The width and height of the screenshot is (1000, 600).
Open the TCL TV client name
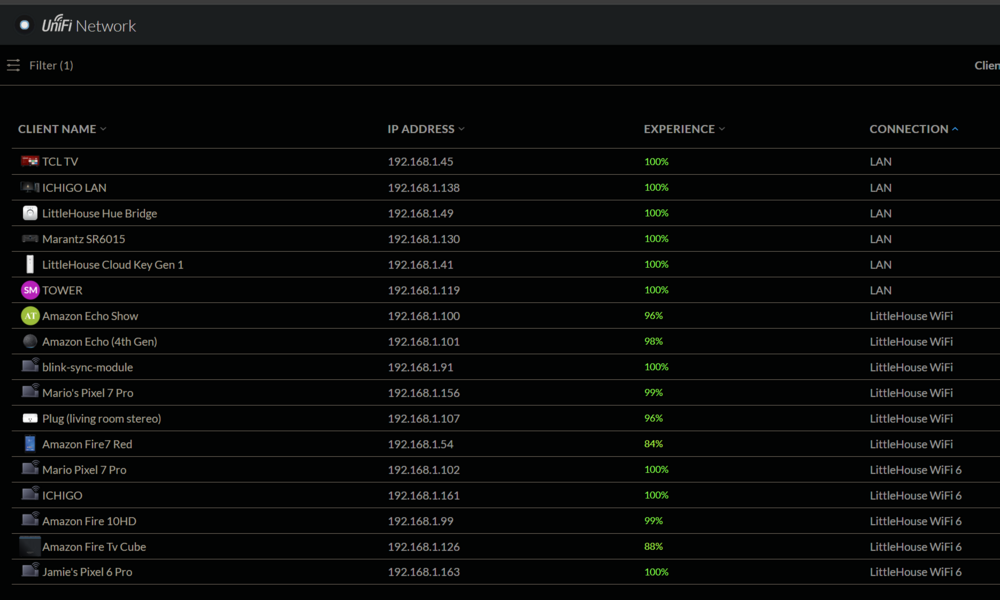pos(60,161)
